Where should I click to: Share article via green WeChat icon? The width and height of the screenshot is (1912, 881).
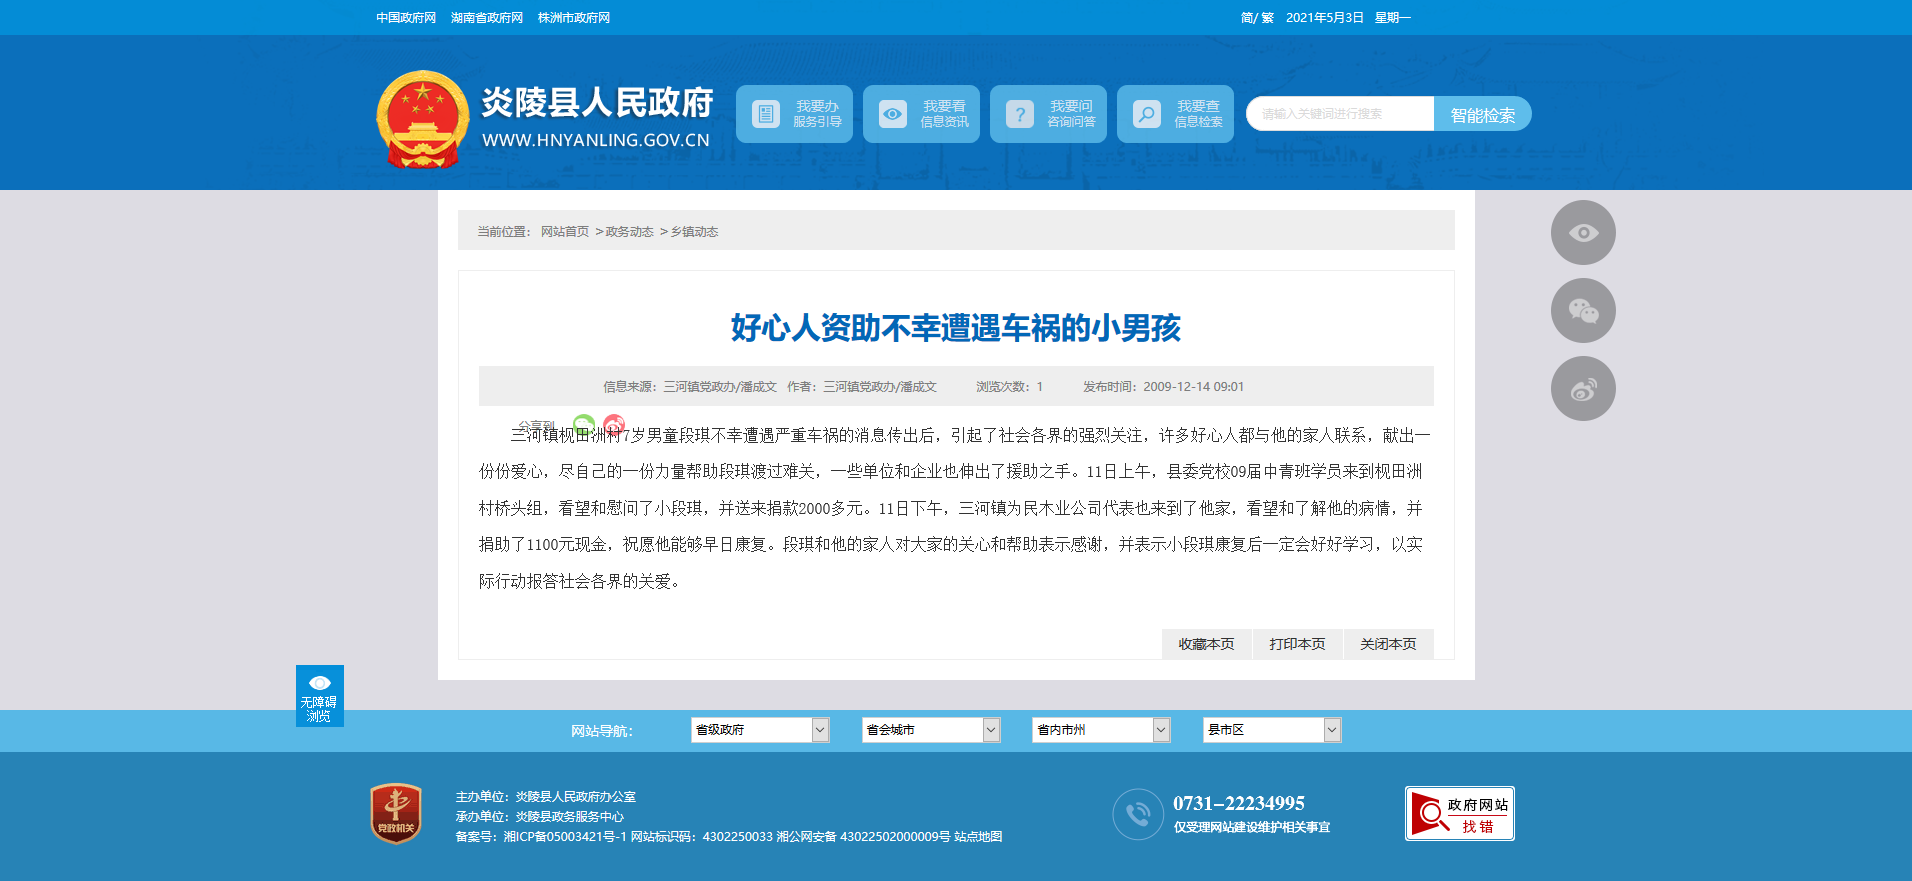click(584, 424)
